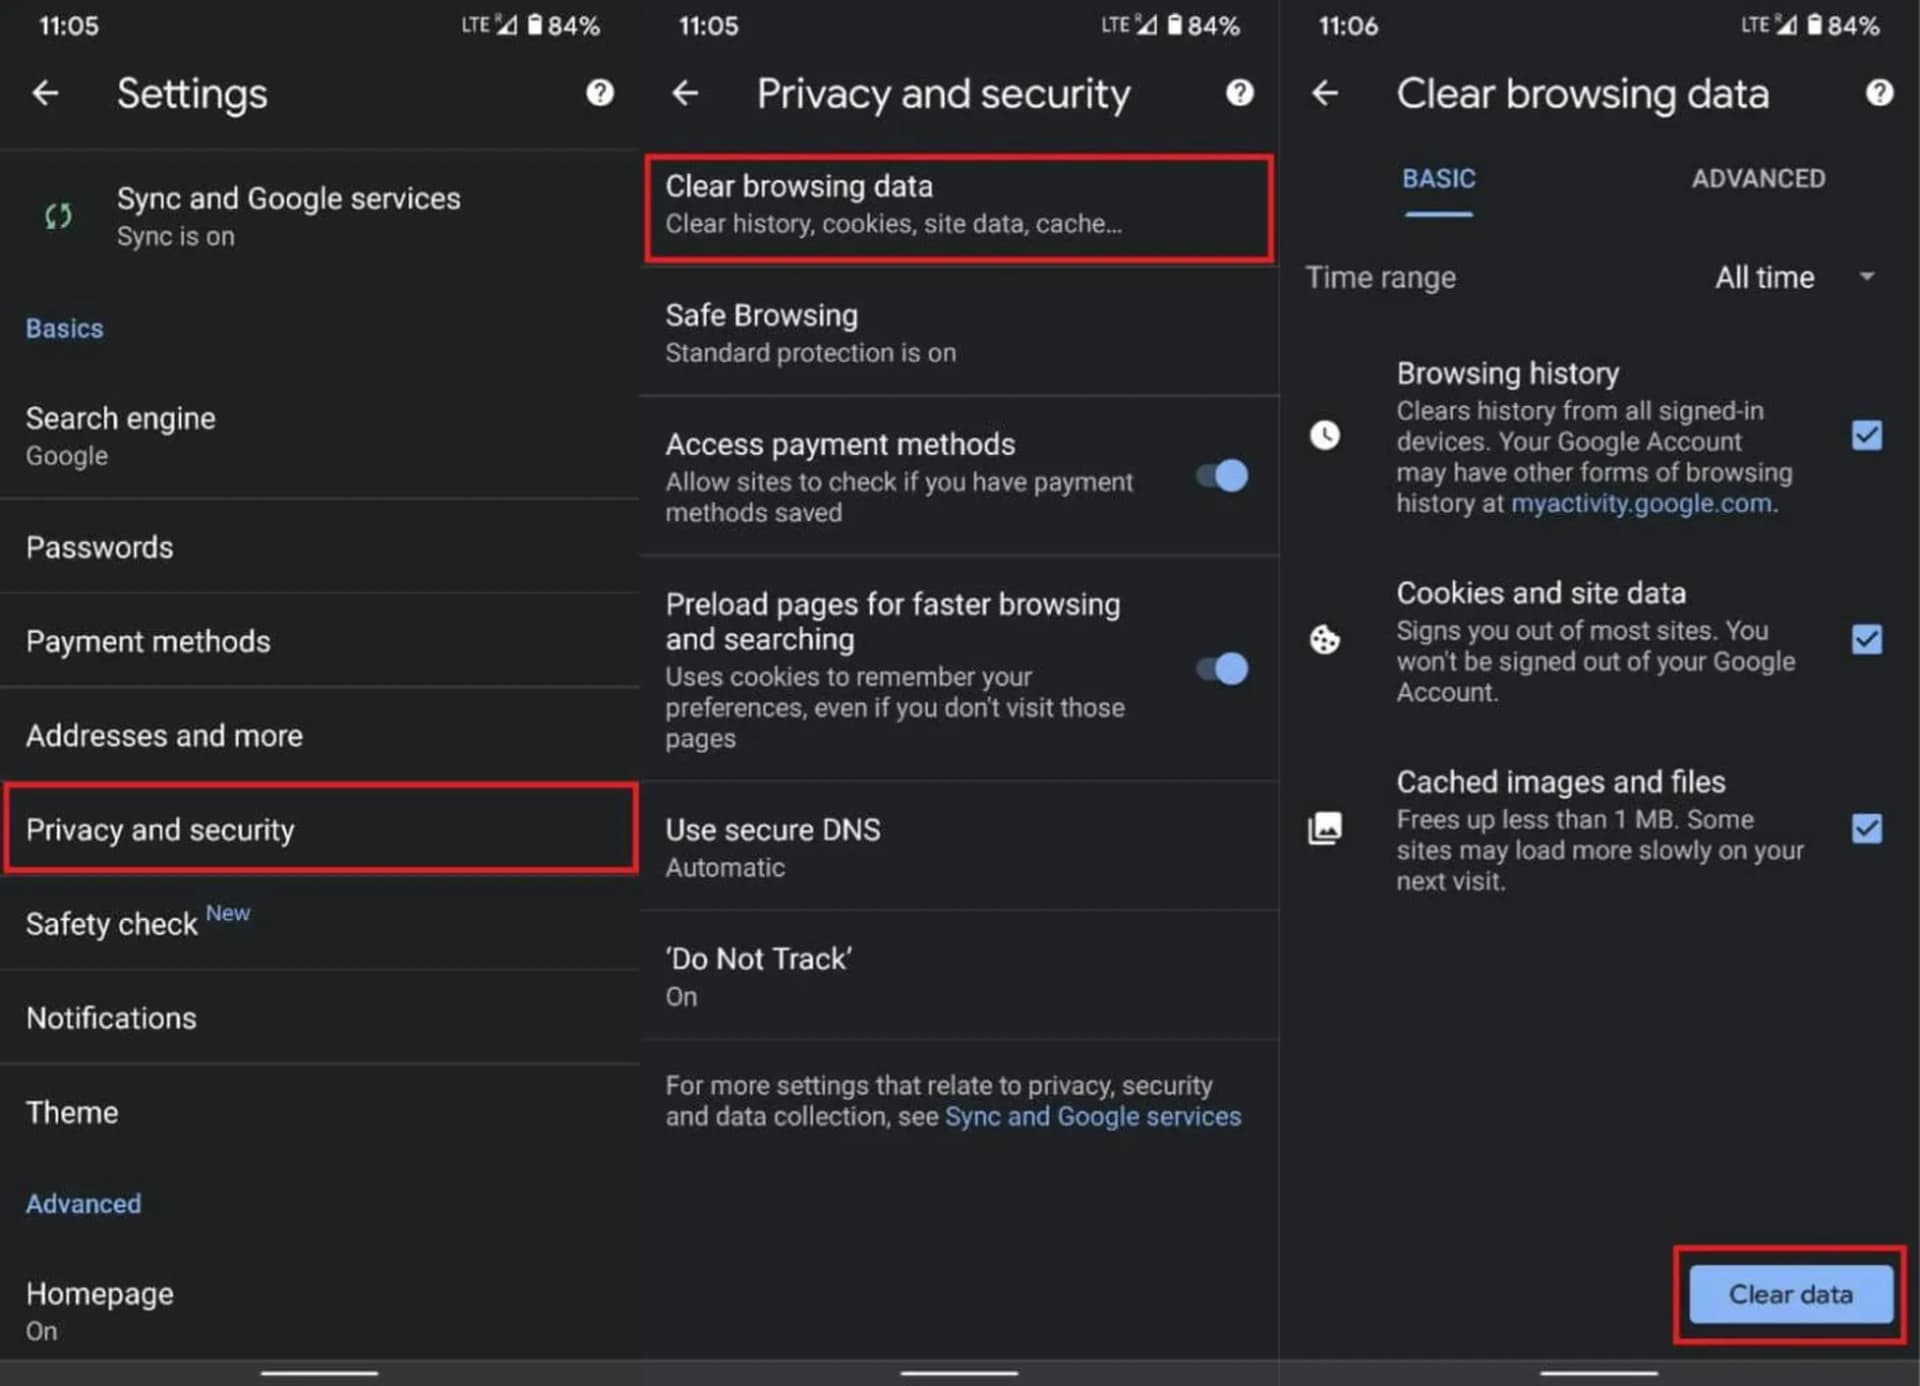Screen dimensions: 1920x1386
Task: Go back from Clear browsing data
Action: pyautogui.click(x=1325, y=93)
